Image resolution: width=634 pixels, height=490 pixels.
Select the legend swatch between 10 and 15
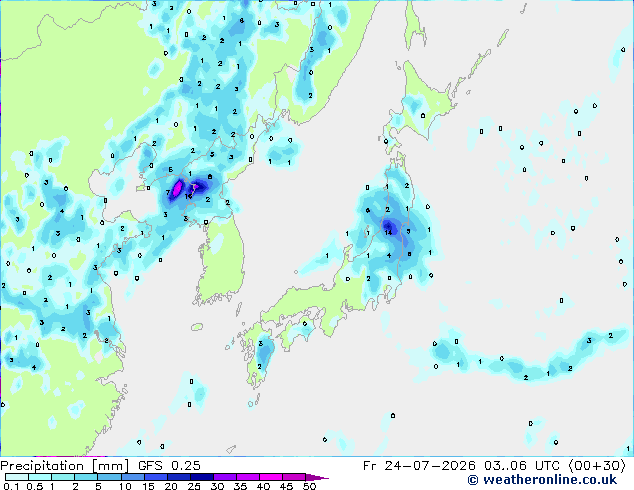133,477
